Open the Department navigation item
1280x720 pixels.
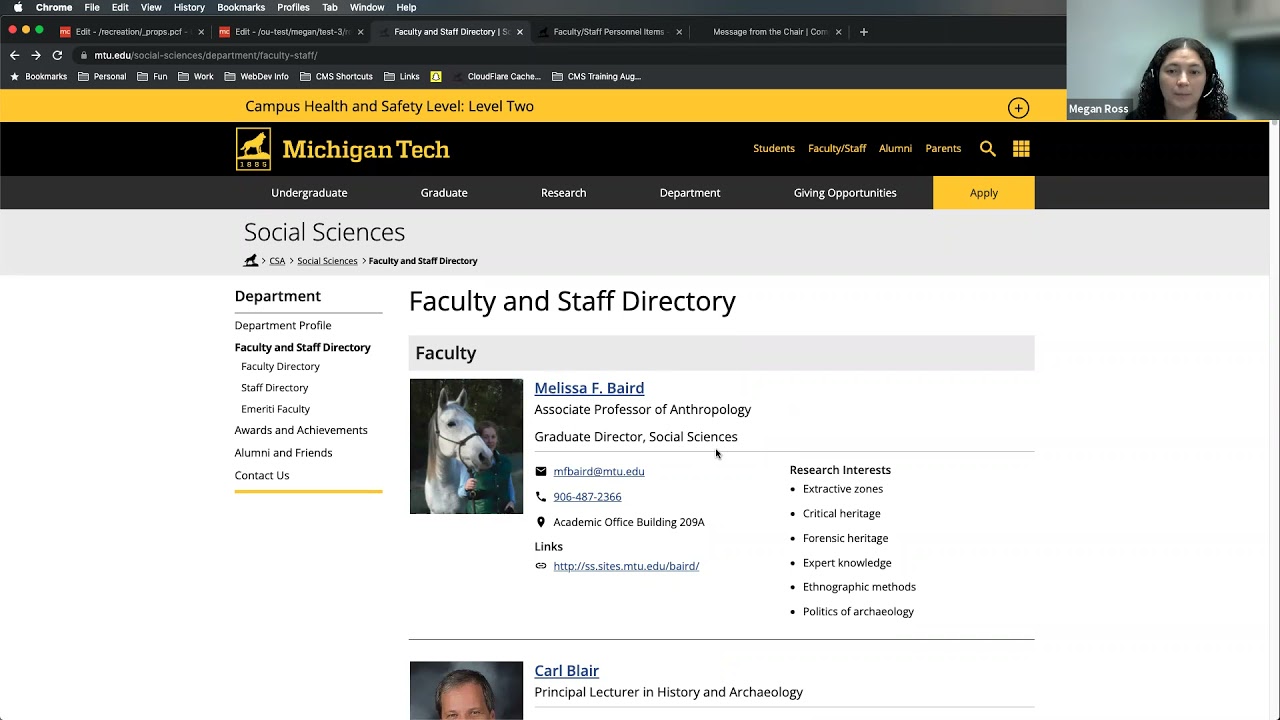(x=690, y=193)
